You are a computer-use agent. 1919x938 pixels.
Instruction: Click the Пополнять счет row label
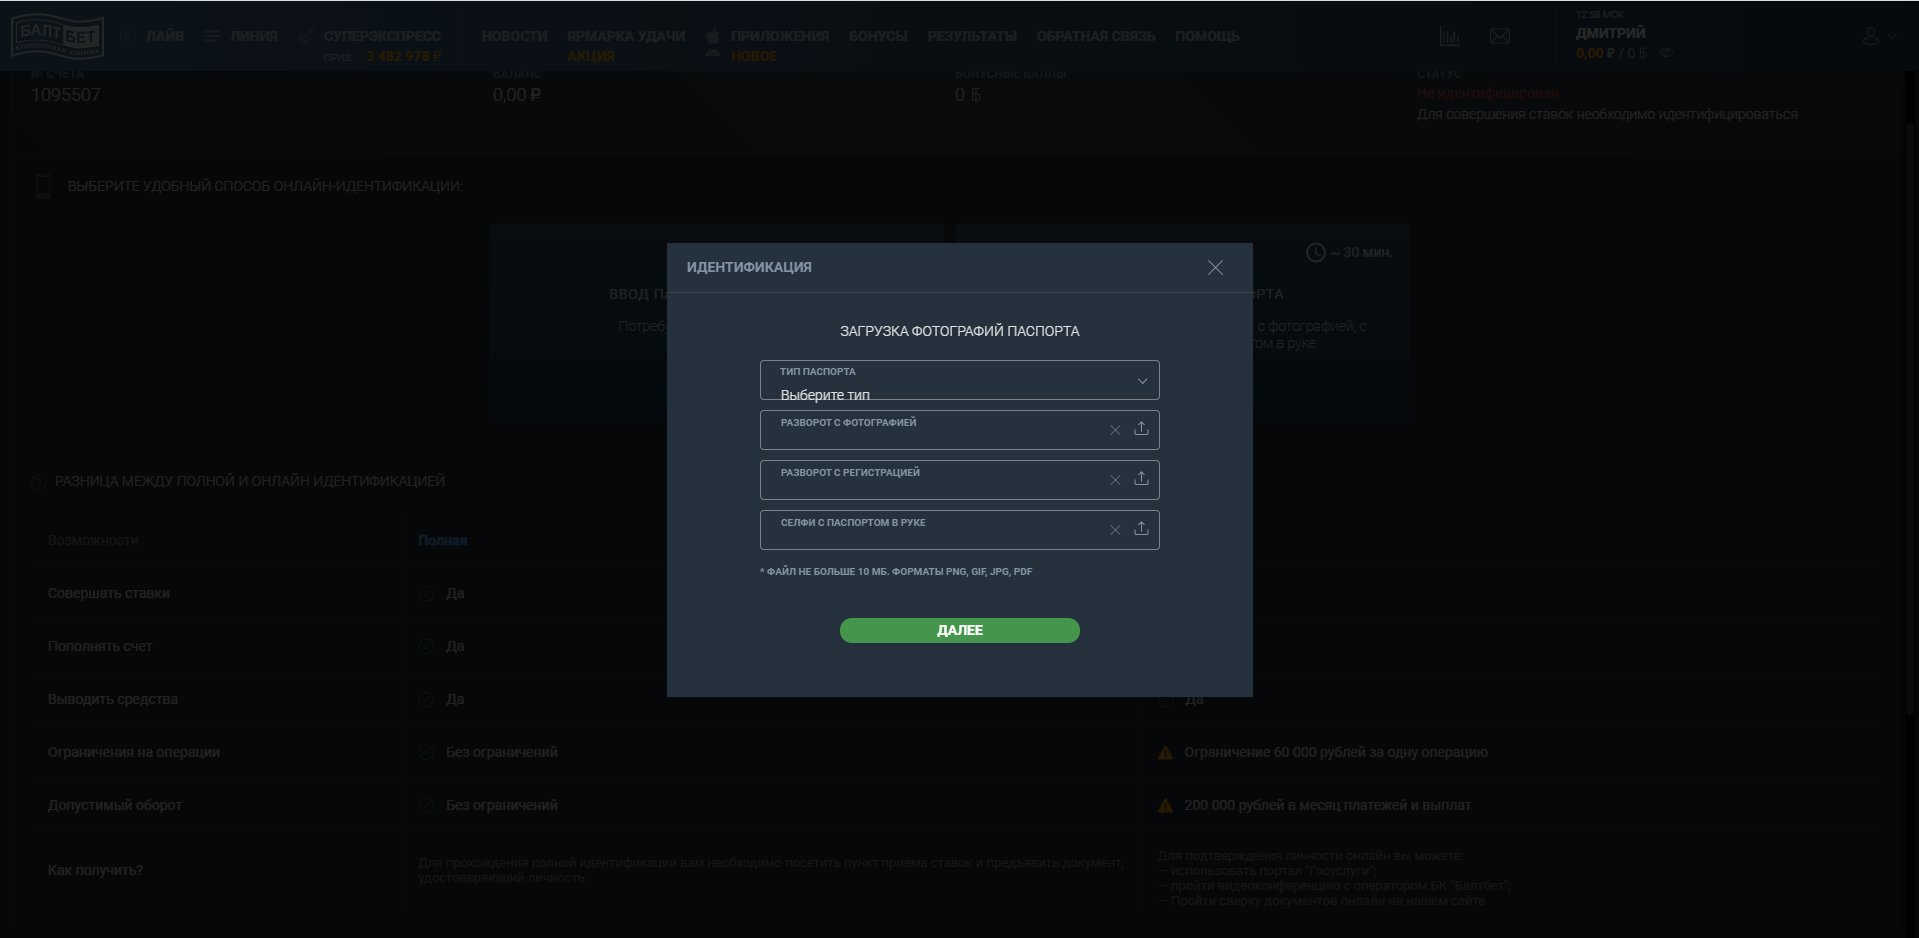pyautogui.click(x=100, y=646)
